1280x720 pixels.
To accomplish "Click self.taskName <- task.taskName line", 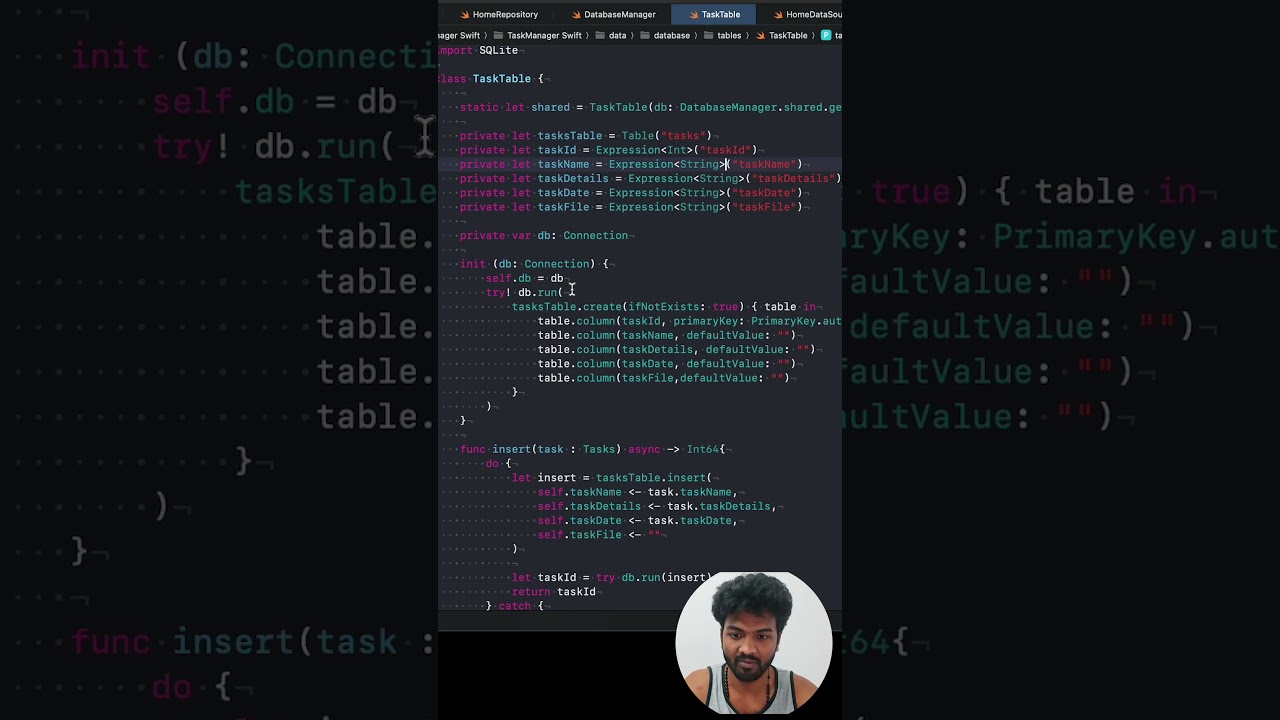I will coord(638,492).
